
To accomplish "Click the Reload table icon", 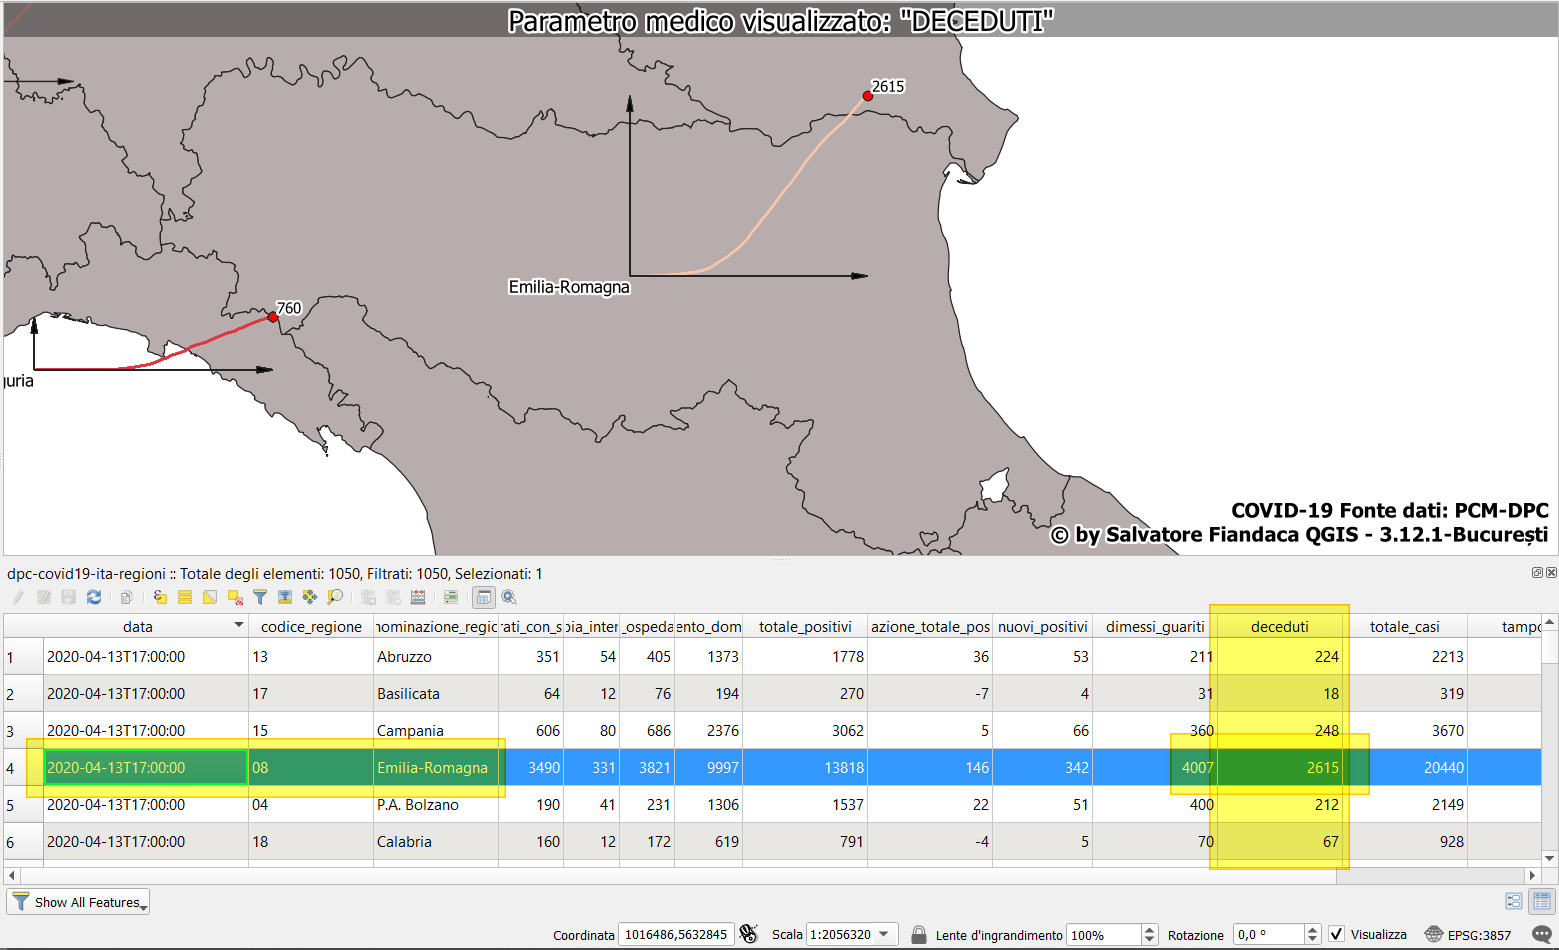I will point(94,597).
